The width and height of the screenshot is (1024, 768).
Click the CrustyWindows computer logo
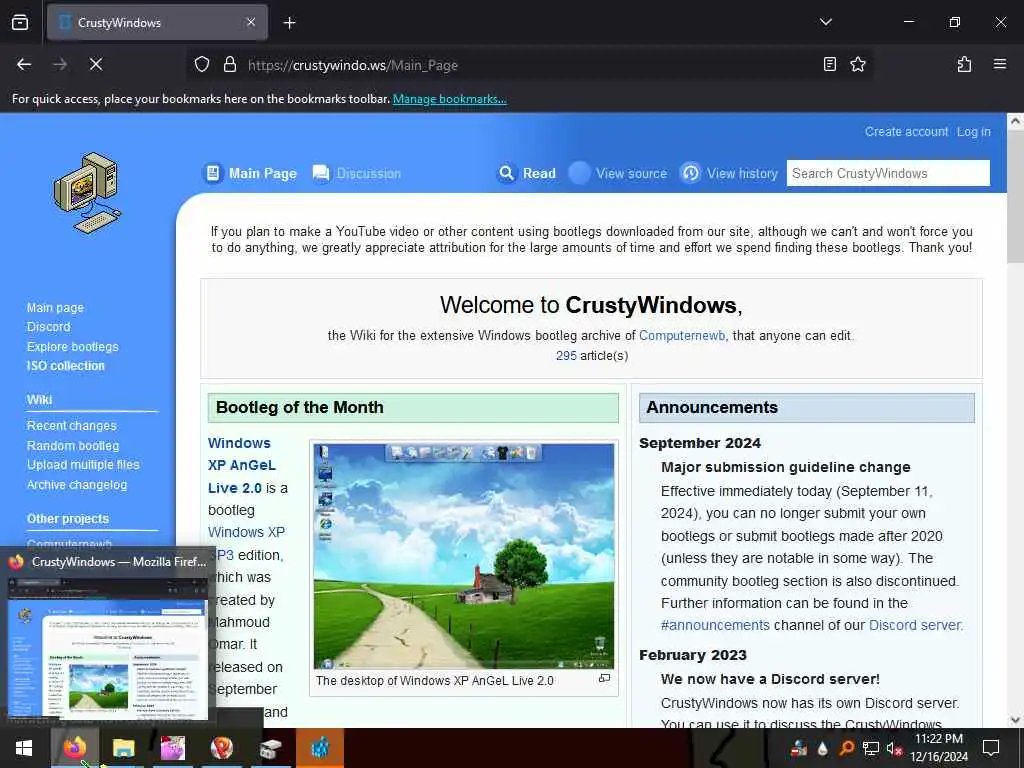click(88, 193)
